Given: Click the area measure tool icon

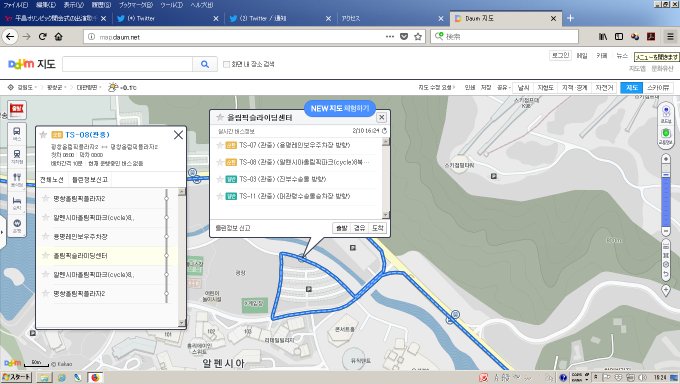Looking at the screenshot, I should pyautogui.click(x=666, y=255).
